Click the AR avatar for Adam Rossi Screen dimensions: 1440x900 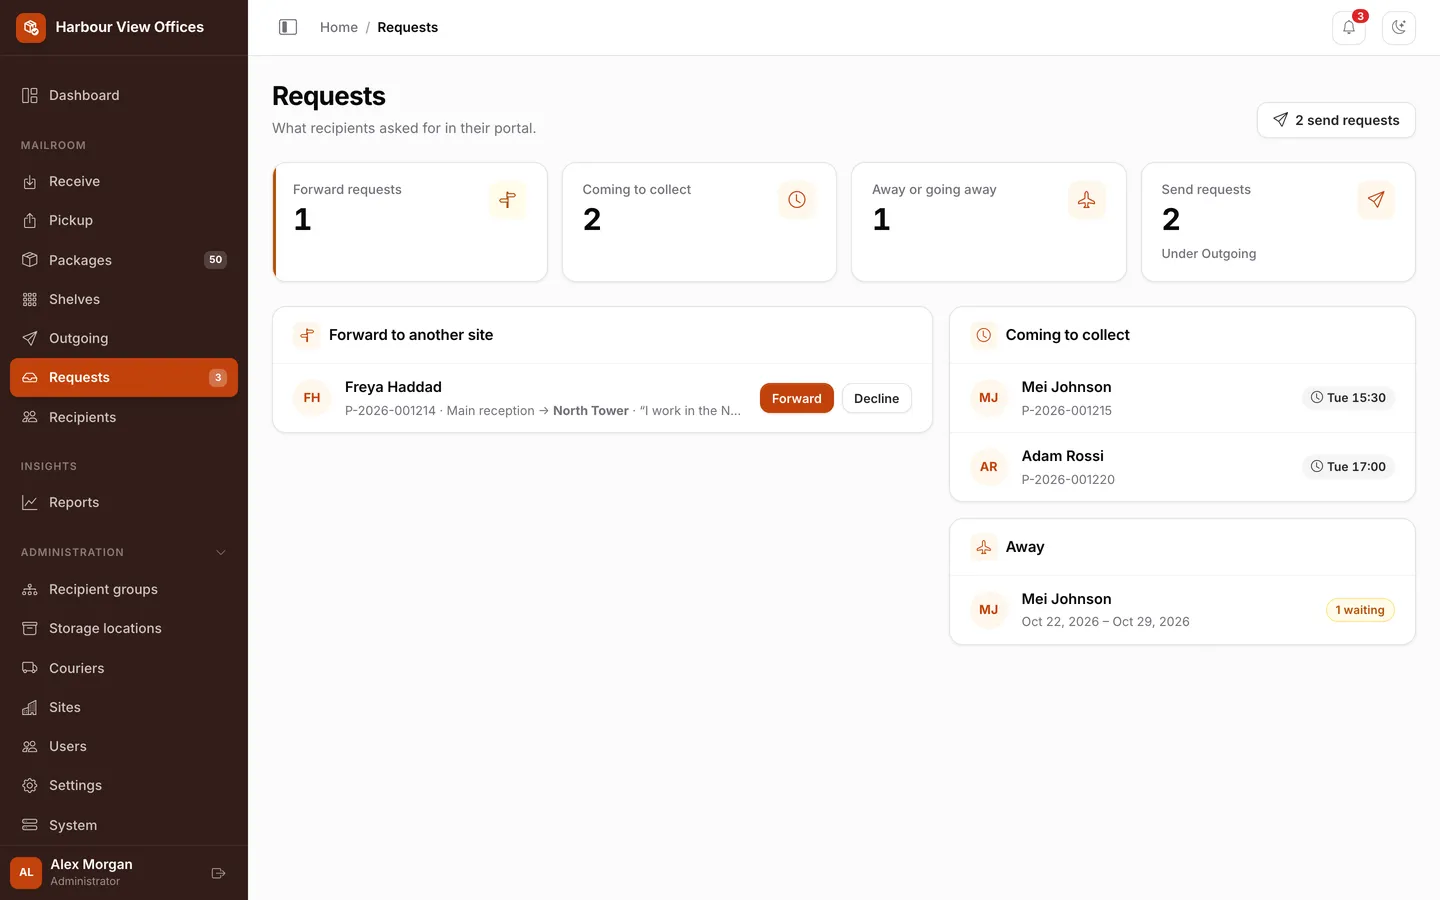click(x=989, y=467)
